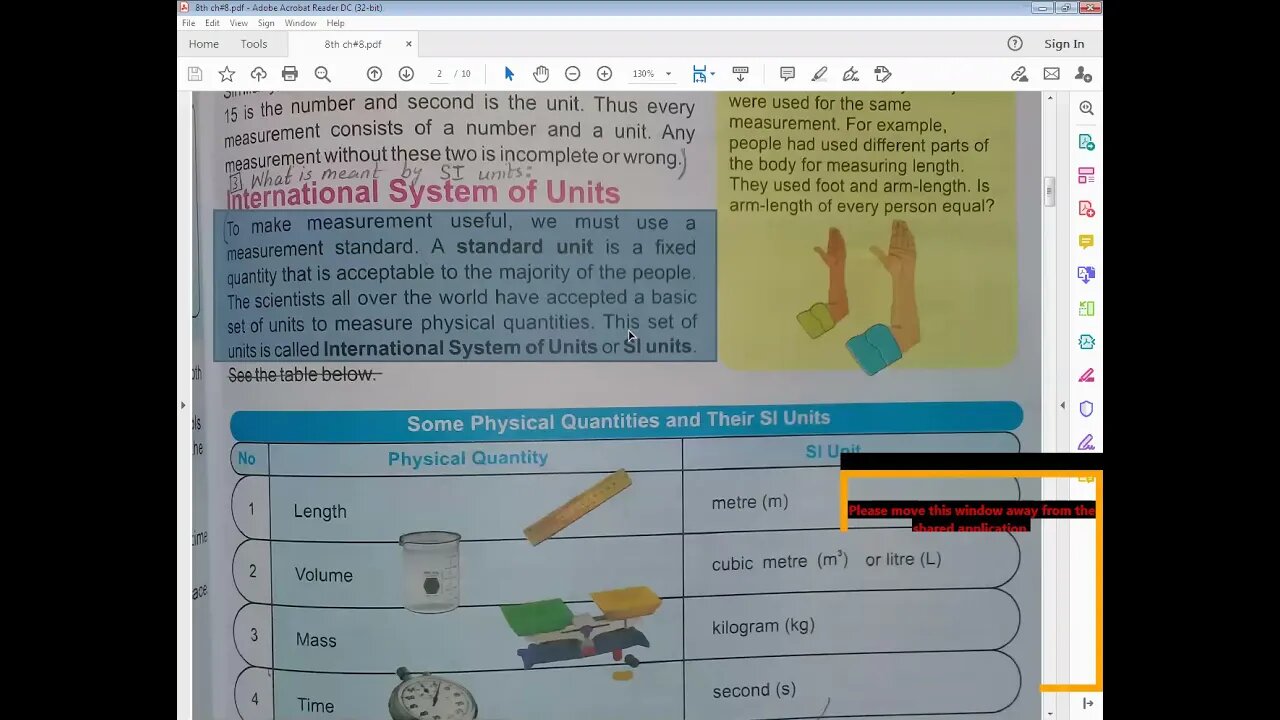Open Protect shield tool in sidebar
The width and height of the screenshot is (1280, 720).
pos(1086,409)
